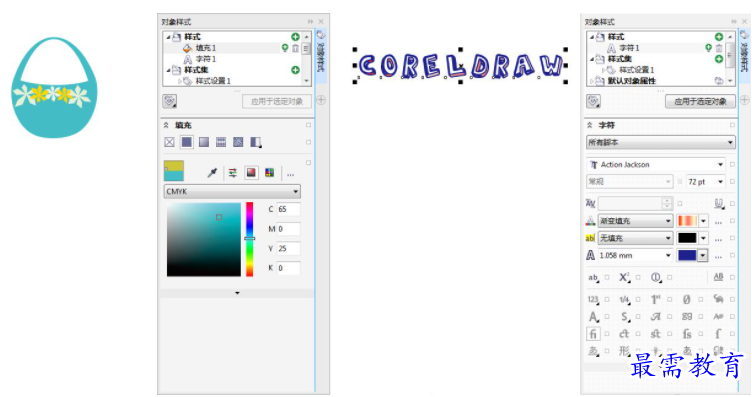Select 填充 1 style in left panel

click(x=206, y=48)
